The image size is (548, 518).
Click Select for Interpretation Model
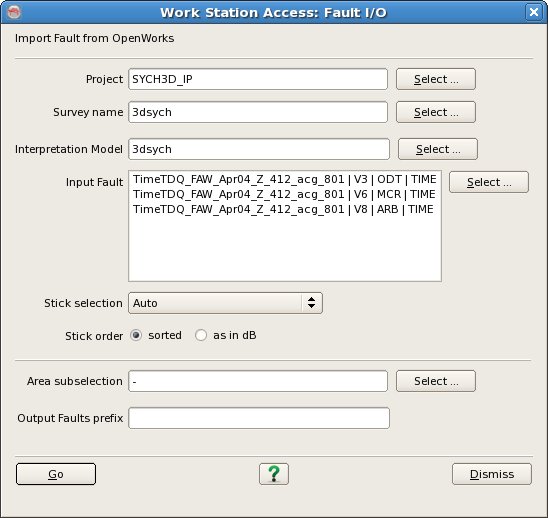tap(438, 149)
